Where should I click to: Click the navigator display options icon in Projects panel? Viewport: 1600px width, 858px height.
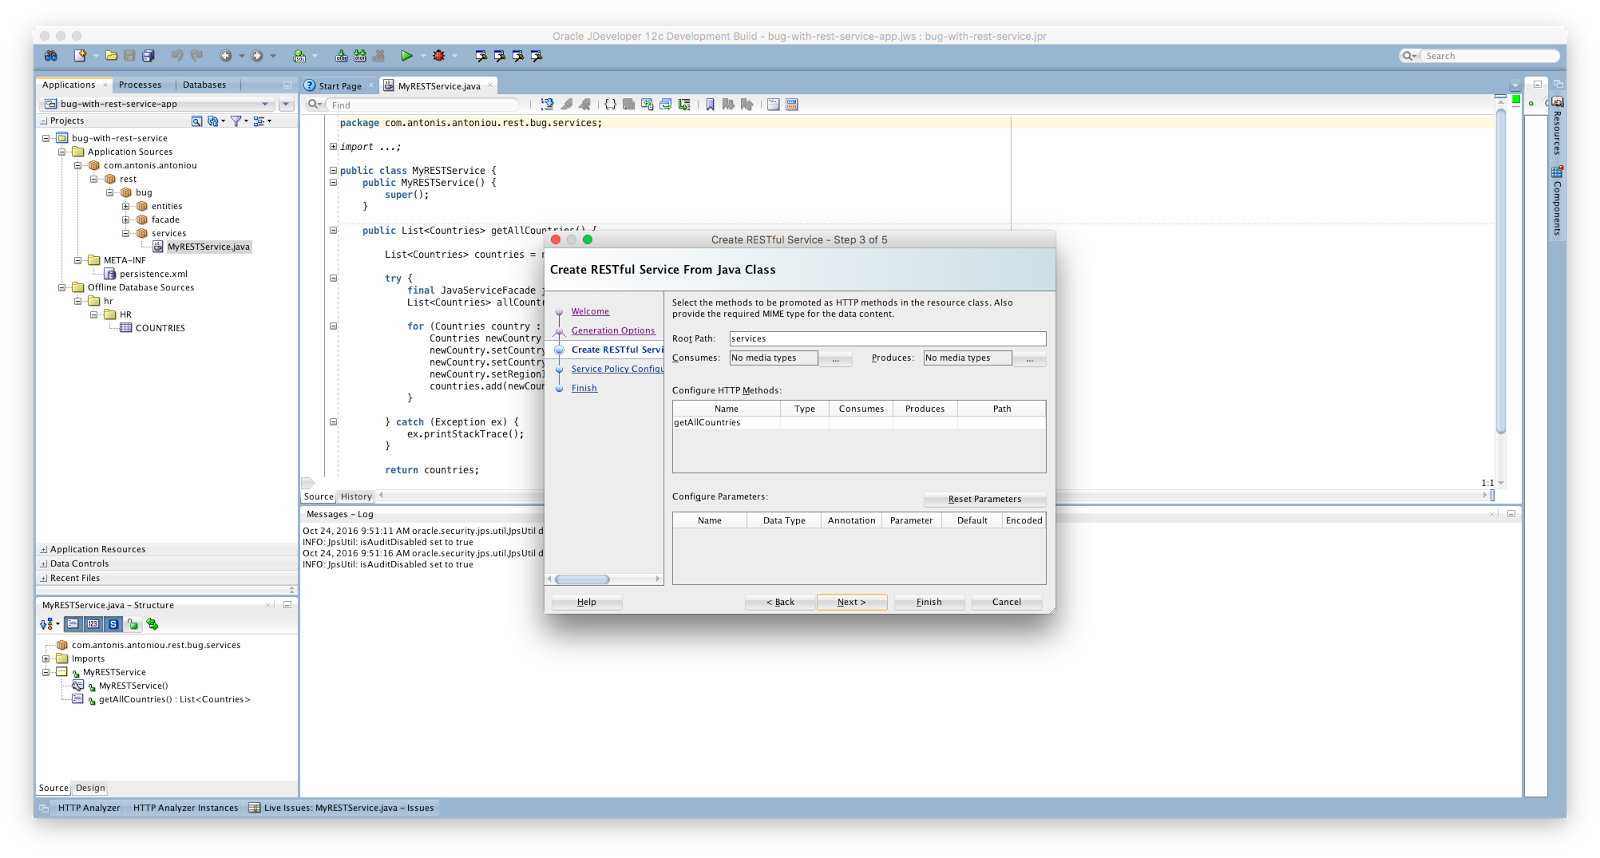coord(259,121)
